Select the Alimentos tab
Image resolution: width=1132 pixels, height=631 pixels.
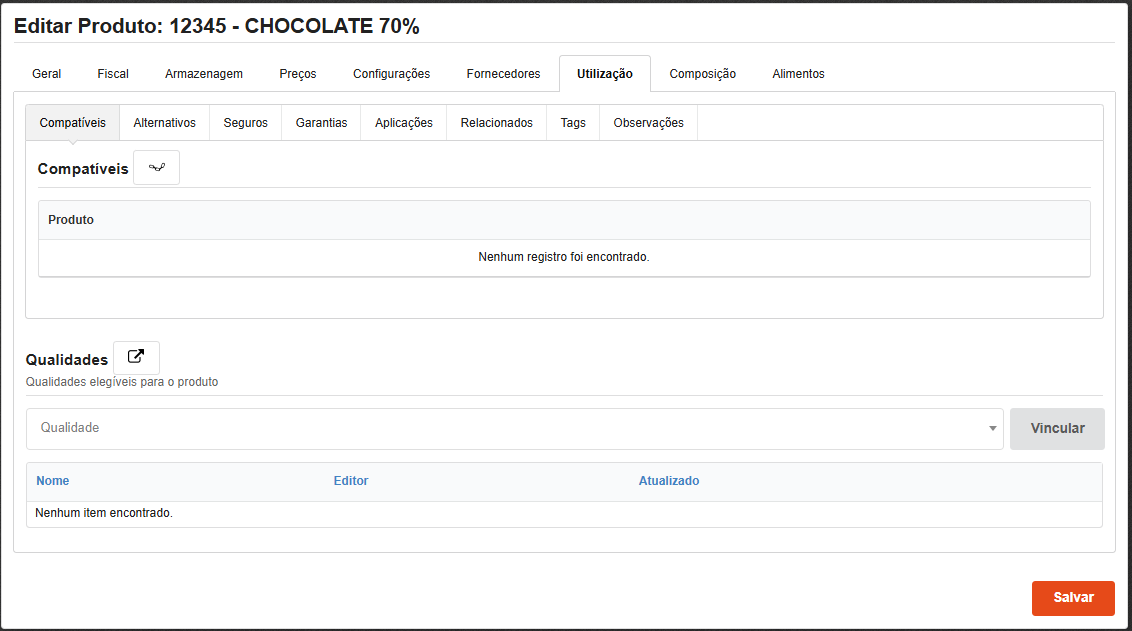[798, 74]
